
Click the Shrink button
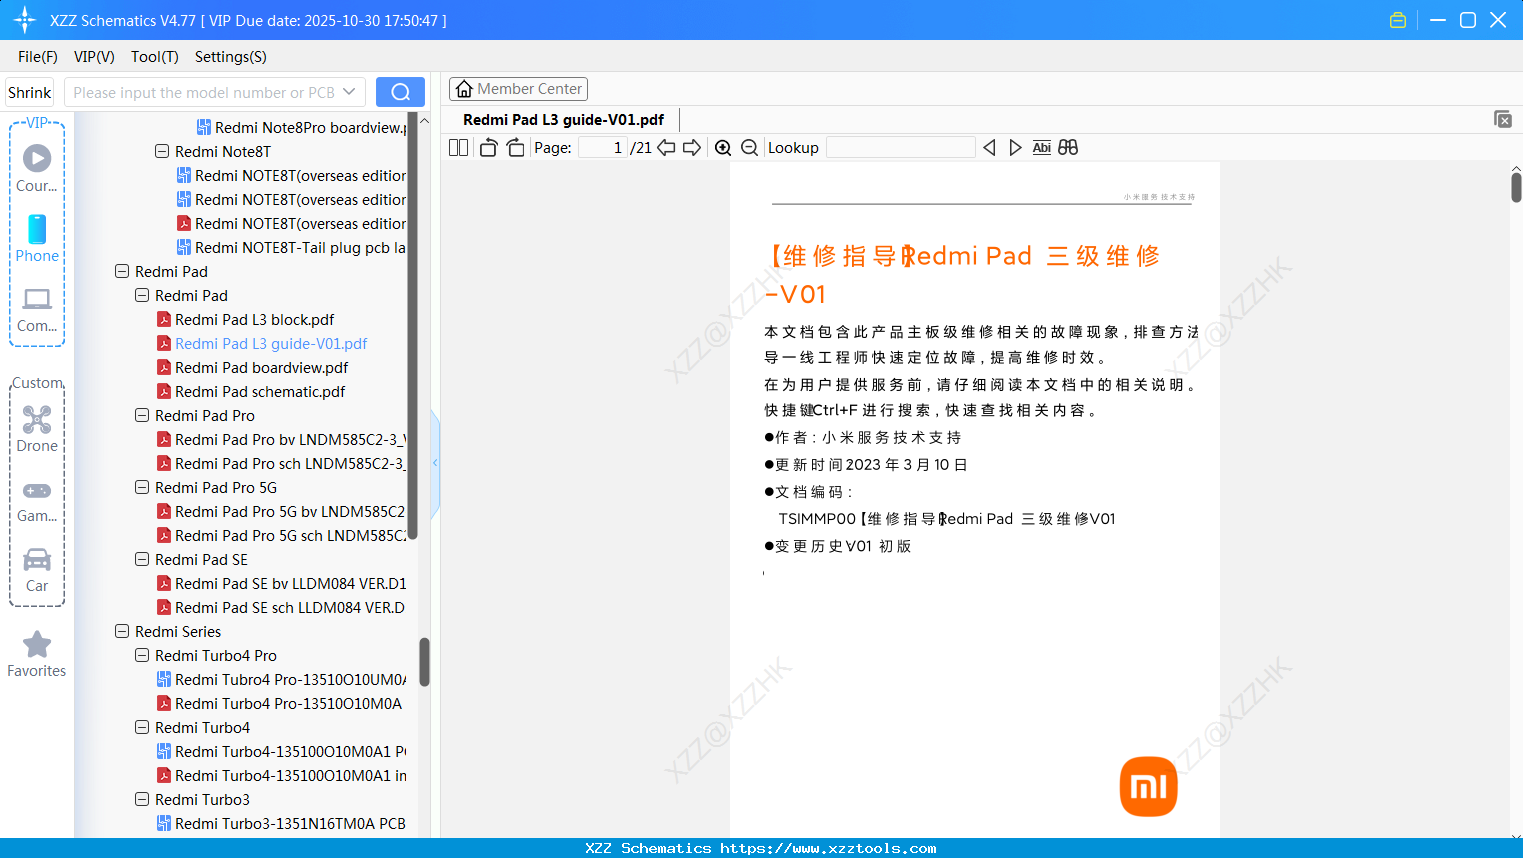click(29, 91)
